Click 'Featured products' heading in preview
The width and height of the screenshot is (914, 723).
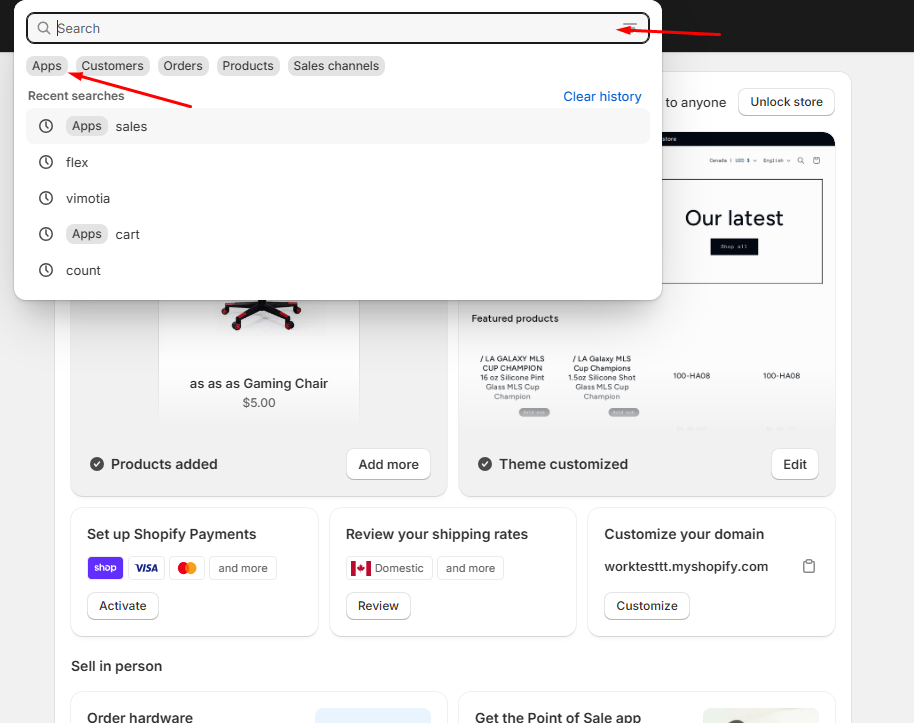(x=515, y=318)
